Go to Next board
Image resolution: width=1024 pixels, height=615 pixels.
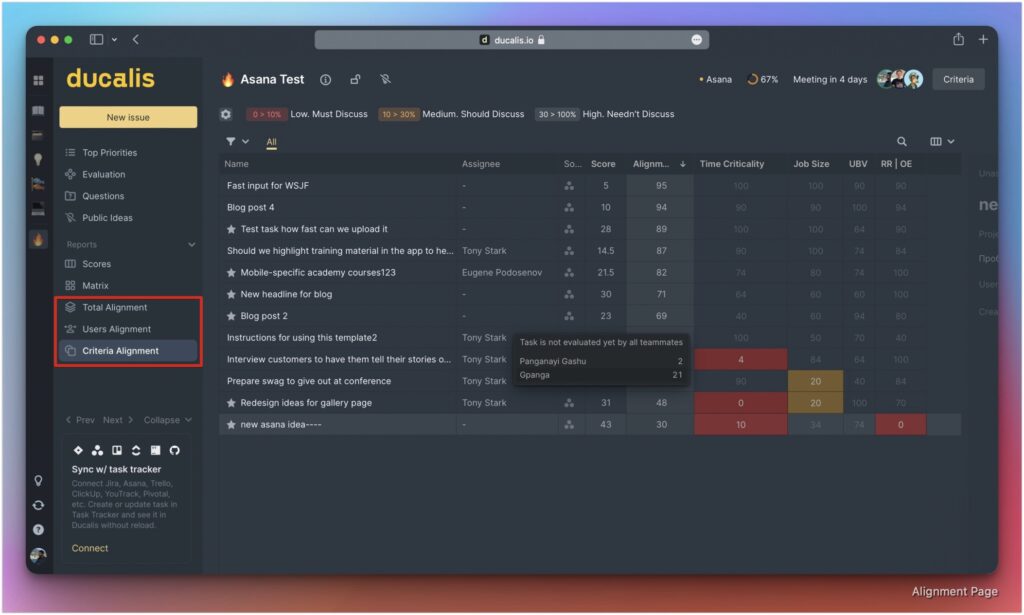pyautogui.click(x=118, y=420)
